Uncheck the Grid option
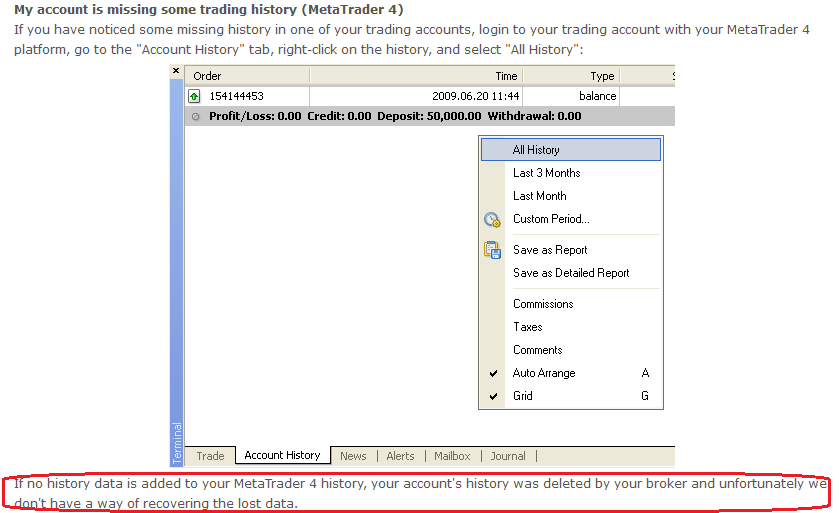This screenshot has width=839, height=513. coord(571,396)
